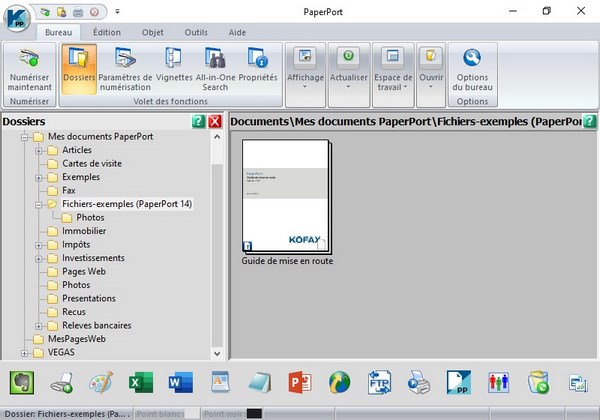
Task: Click the PP PaperPort icon in the Send To bar
Action: (x=458, y=383)
